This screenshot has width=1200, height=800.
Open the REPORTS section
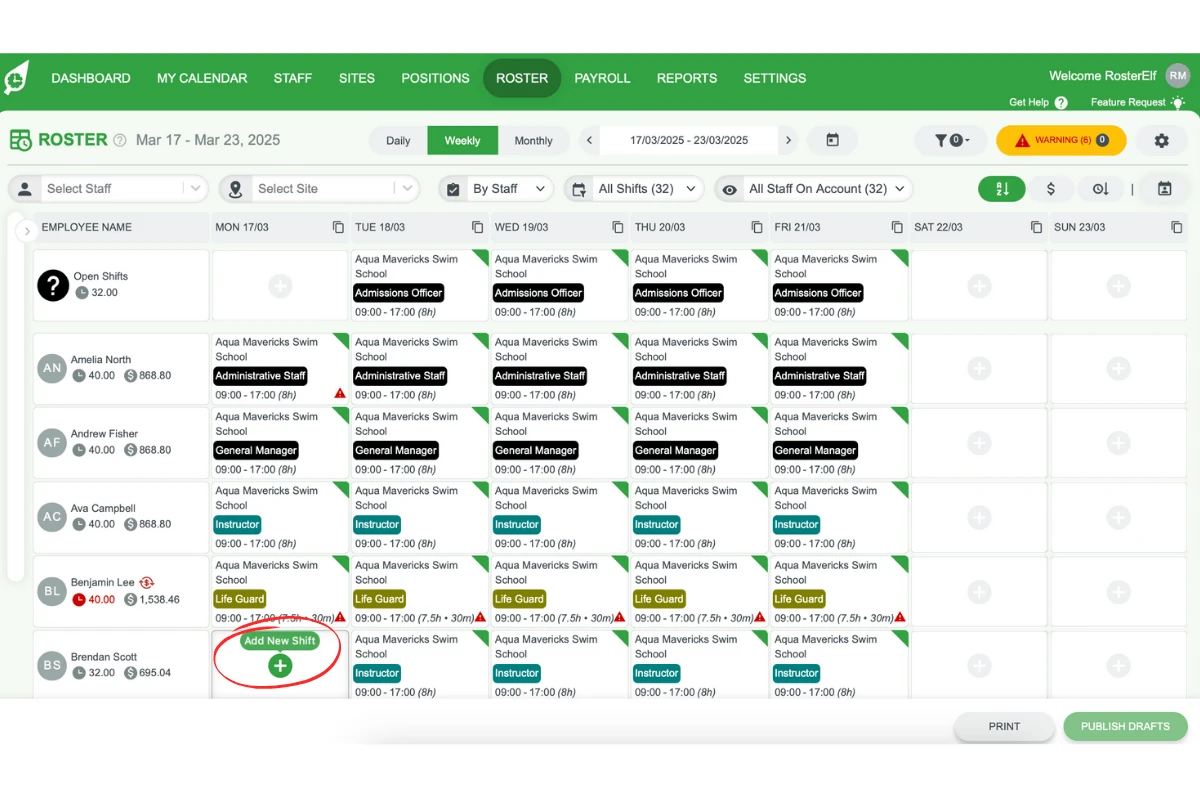[687, 78]
